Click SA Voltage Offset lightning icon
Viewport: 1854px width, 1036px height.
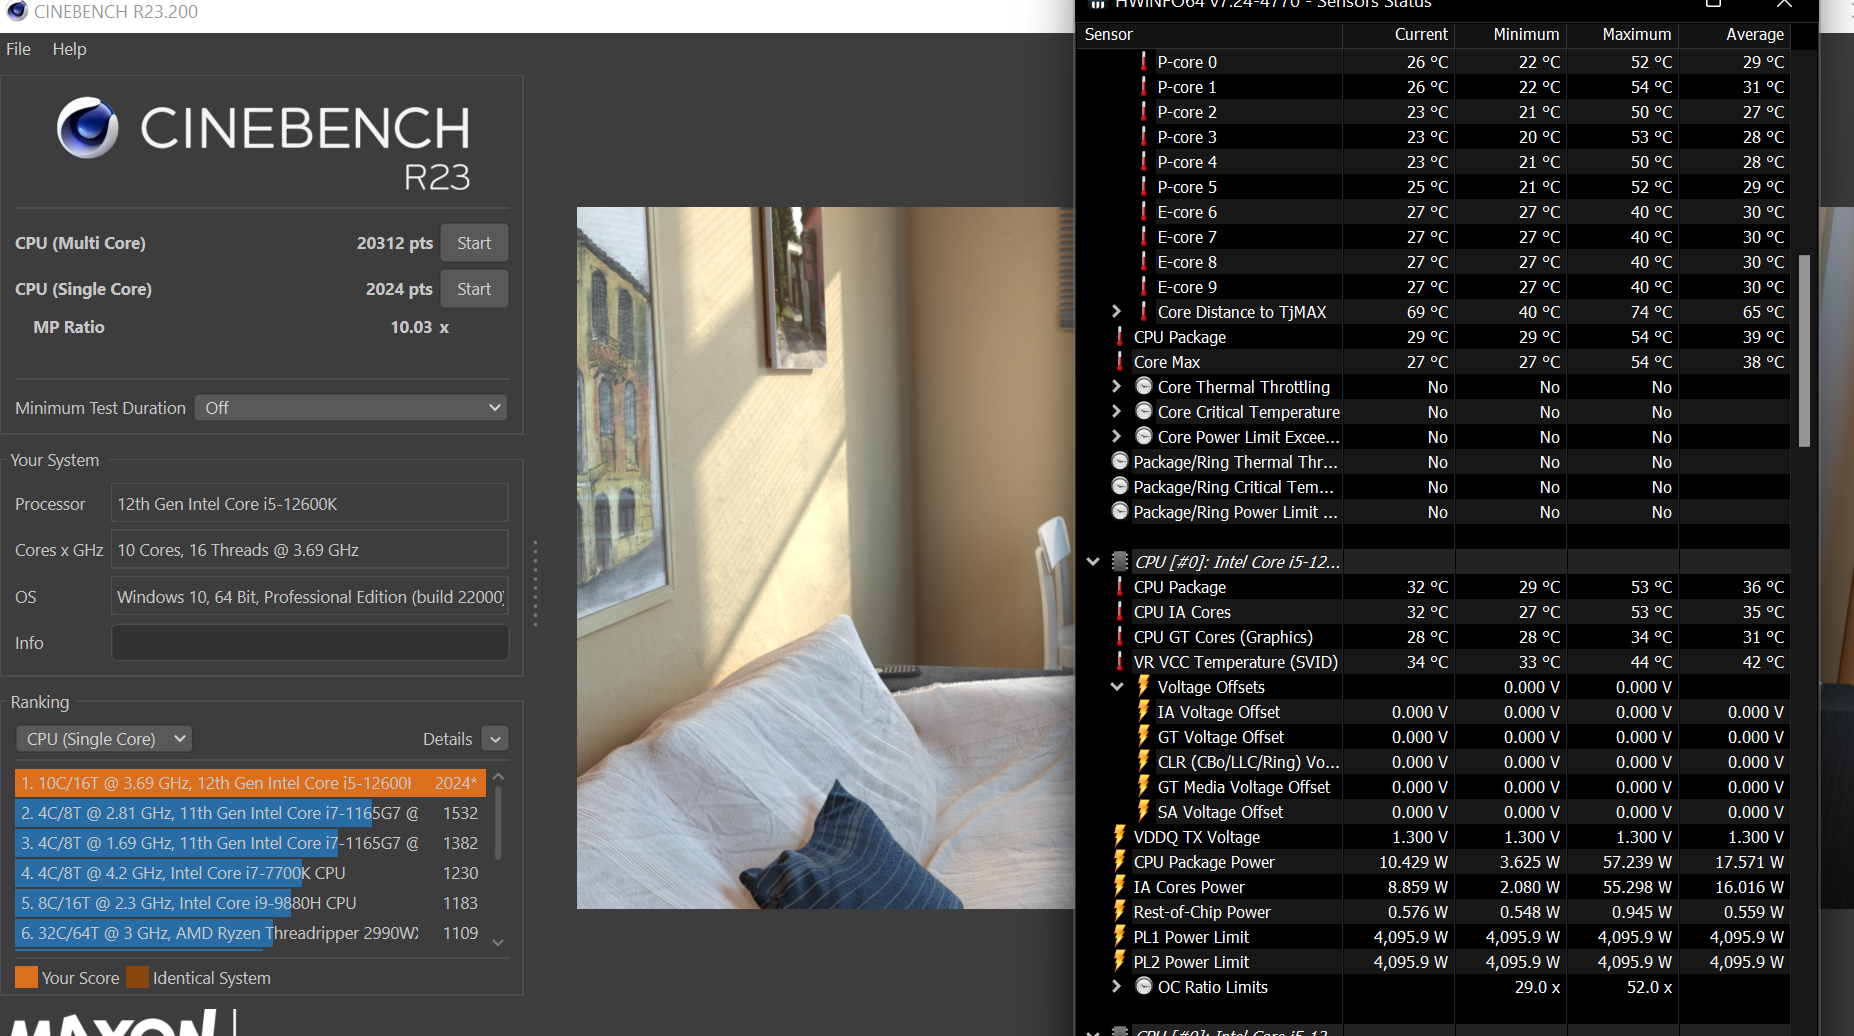(x=1144, y=811)
